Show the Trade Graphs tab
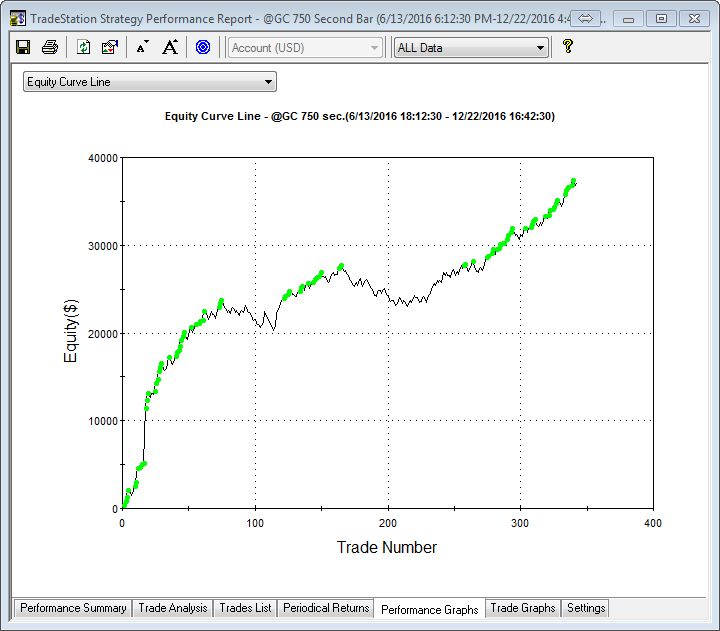The image size is (720, 631). [x=523, y=608]
